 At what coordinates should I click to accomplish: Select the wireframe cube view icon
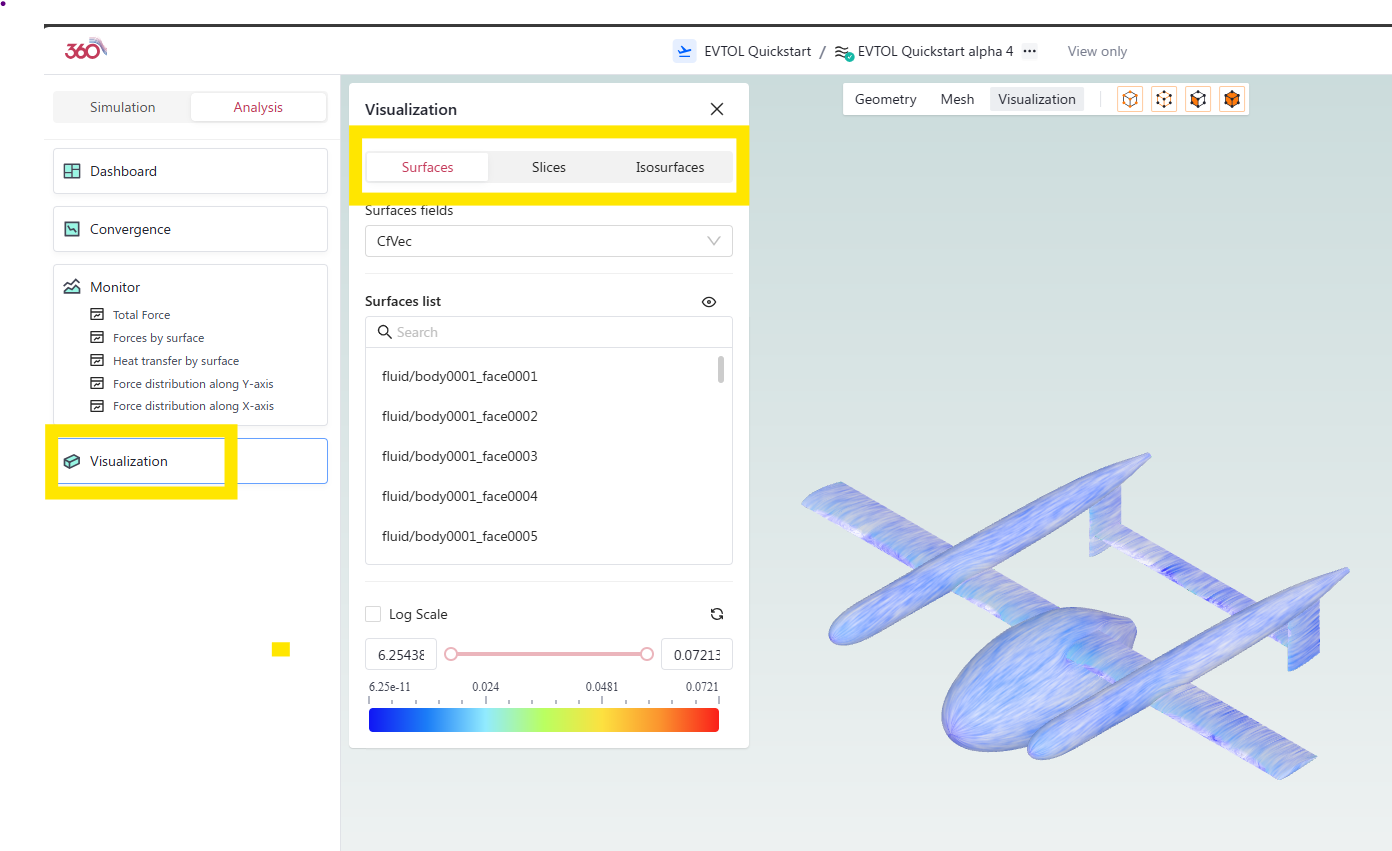point(1130,99)
